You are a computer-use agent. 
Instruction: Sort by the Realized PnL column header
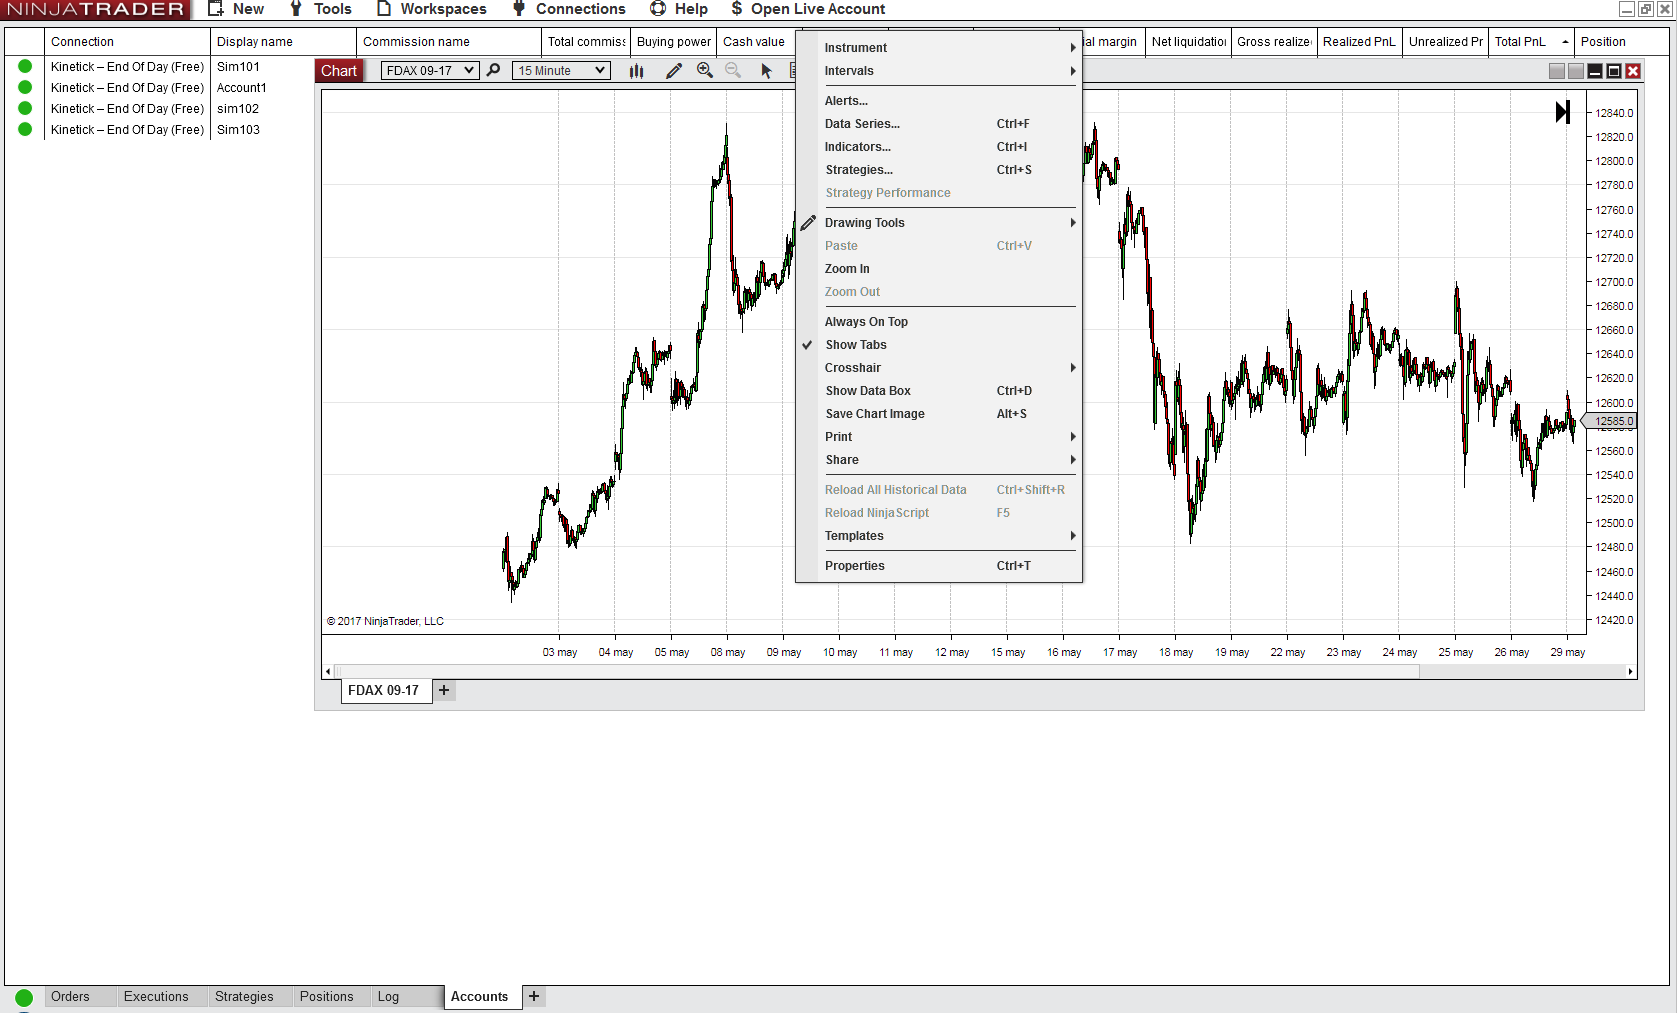point(1359,42)
